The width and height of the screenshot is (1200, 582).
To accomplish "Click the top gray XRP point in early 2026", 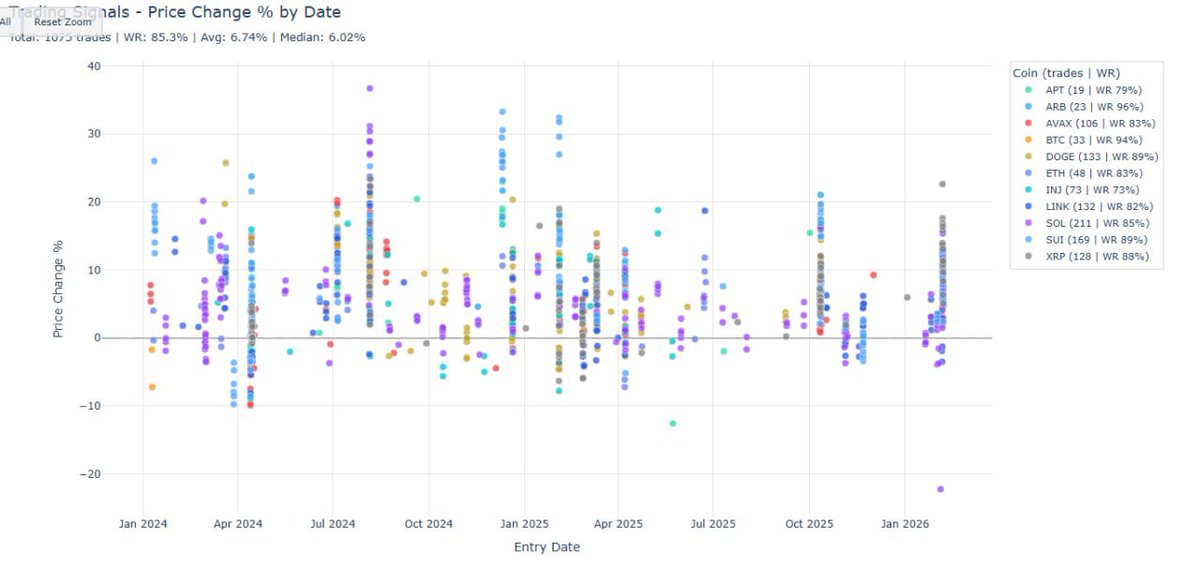I will pos(942,184).
